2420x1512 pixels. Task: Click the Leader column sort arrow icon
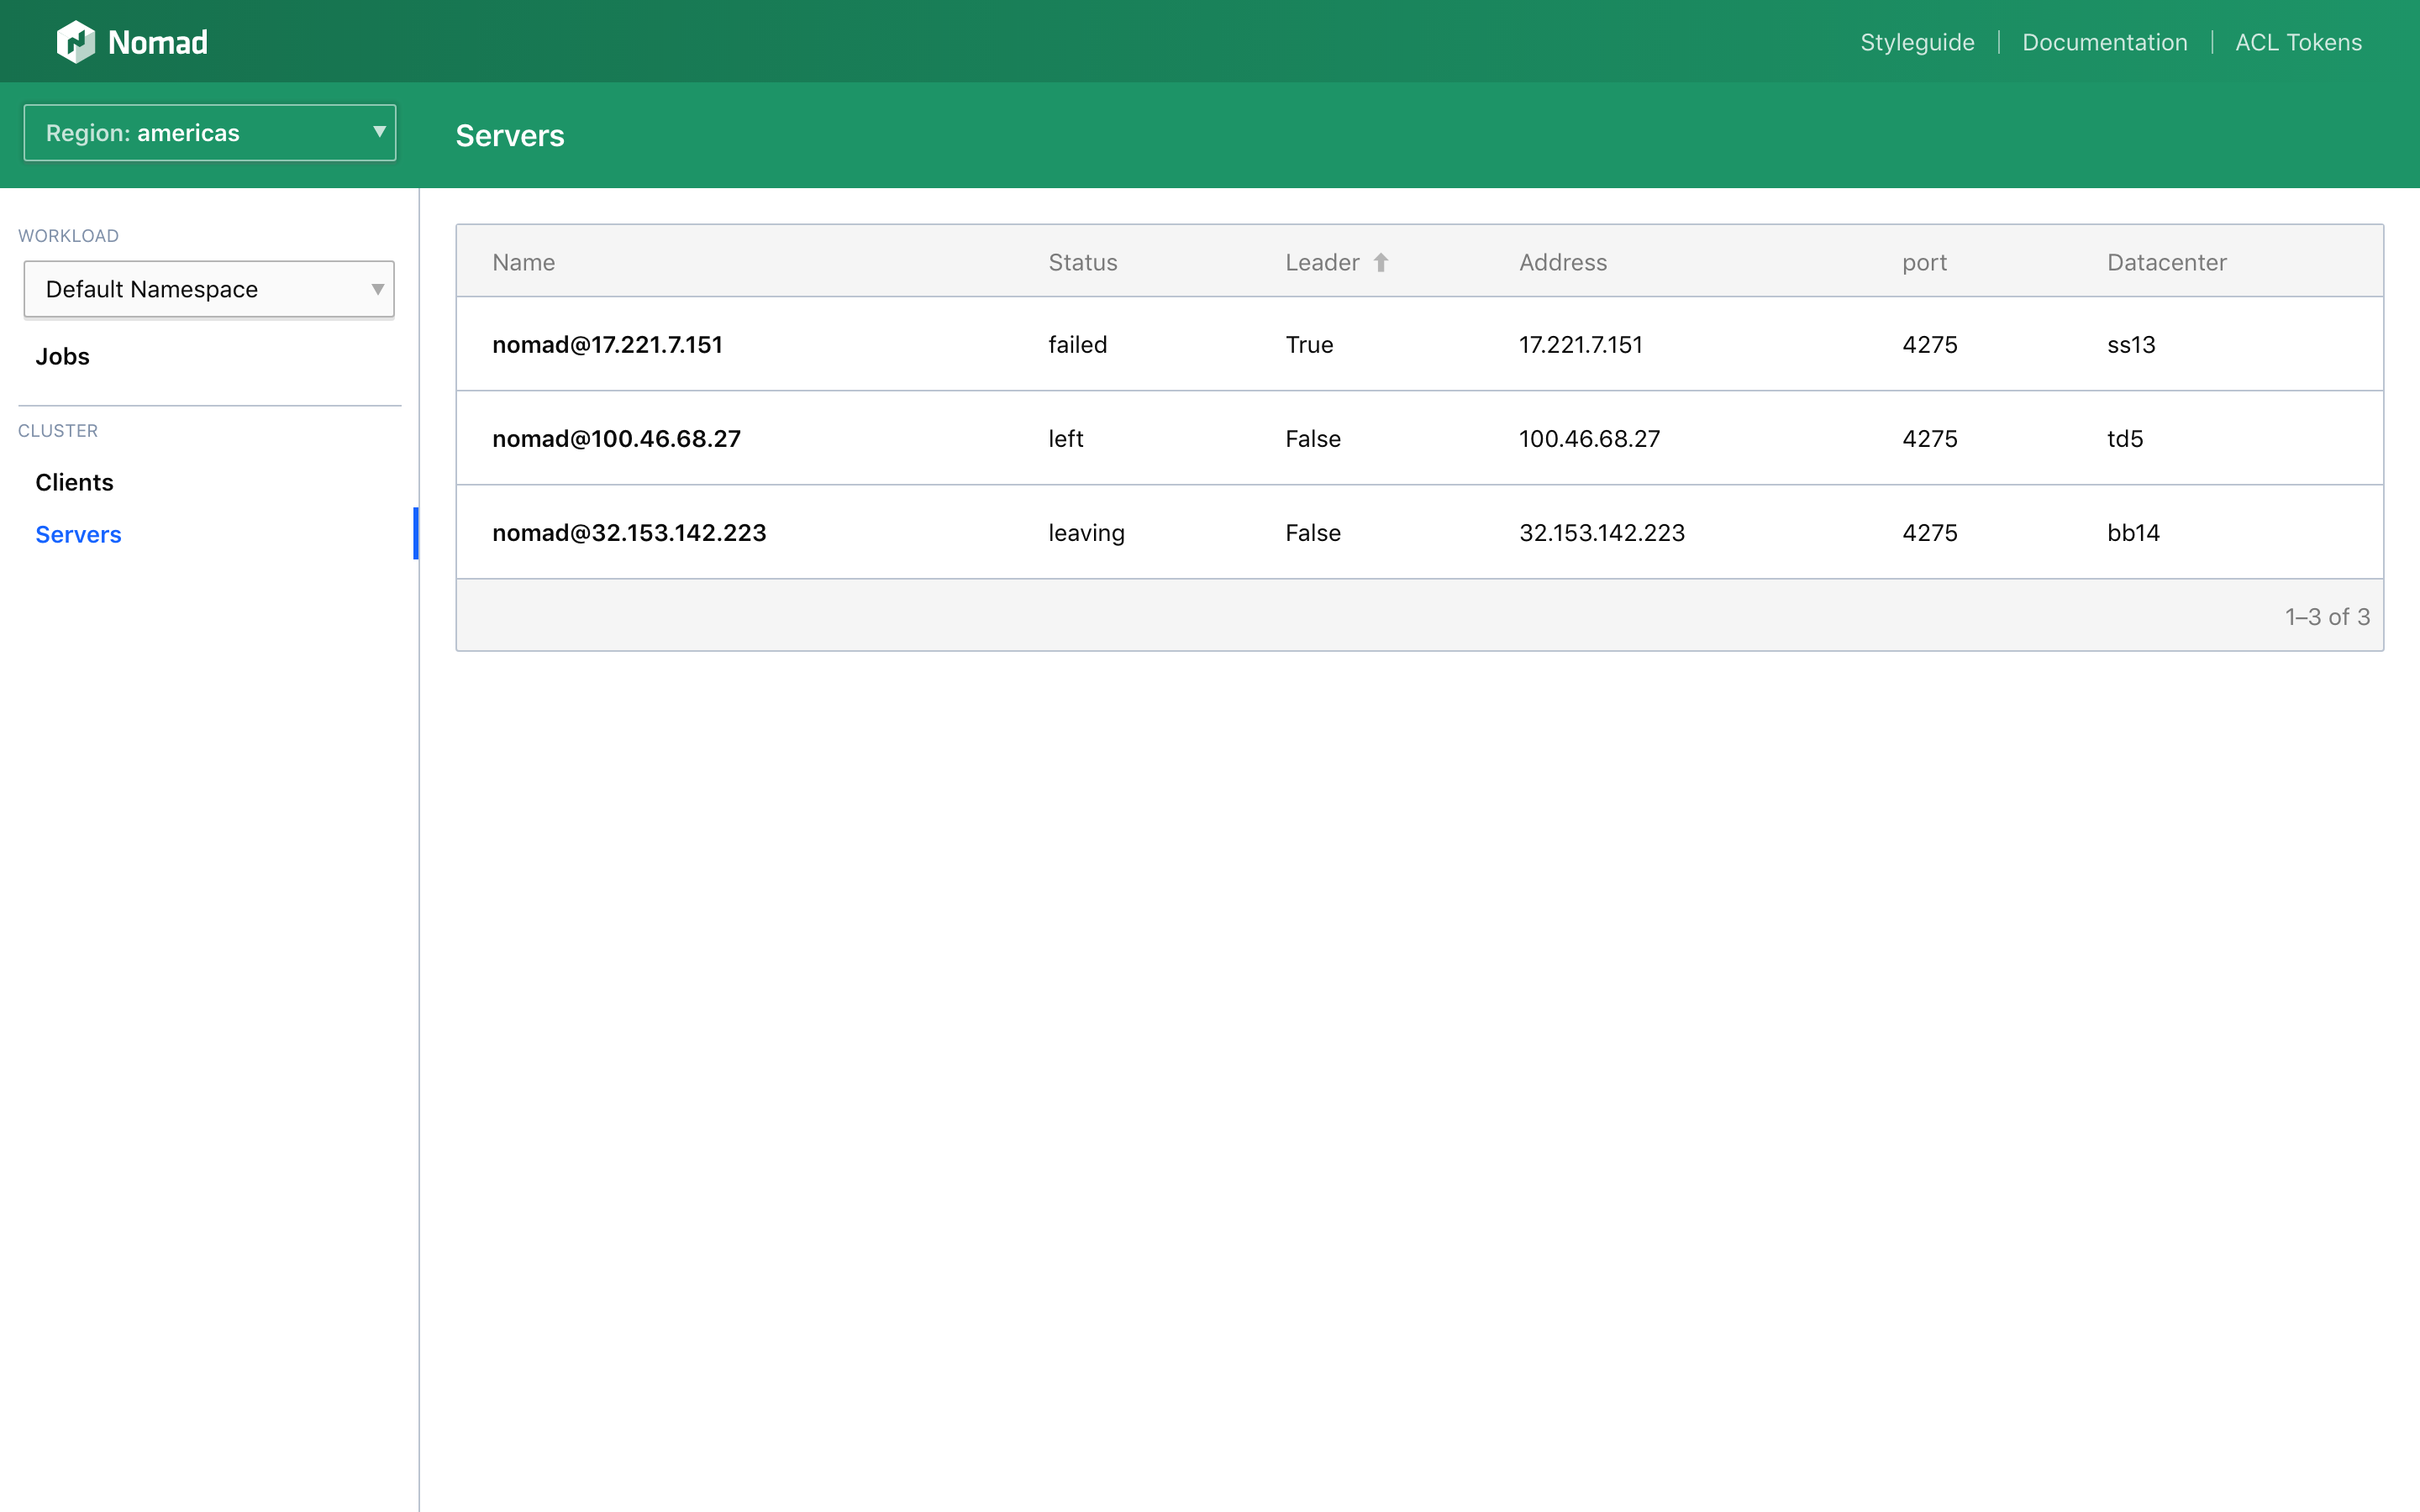(1381, 263)
